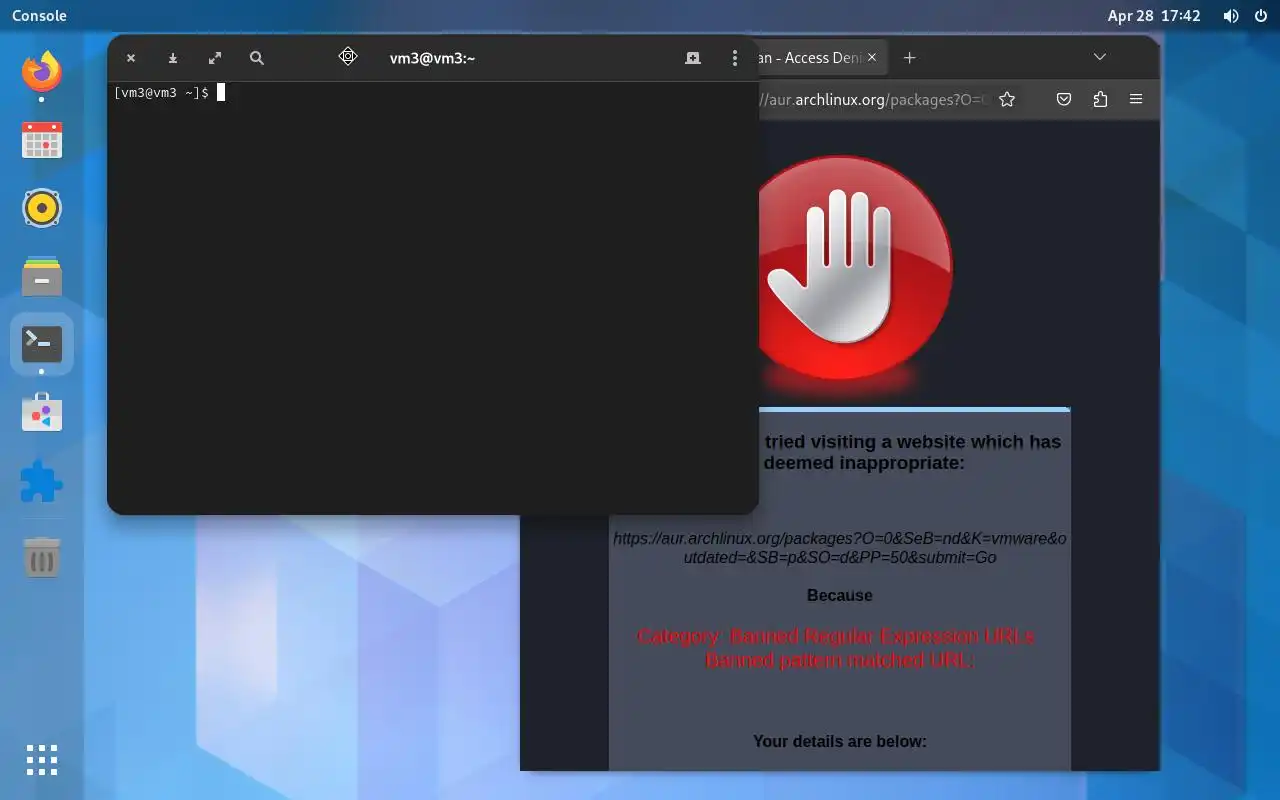Click the Firefox address bar URL

click(x=875, y=99)
